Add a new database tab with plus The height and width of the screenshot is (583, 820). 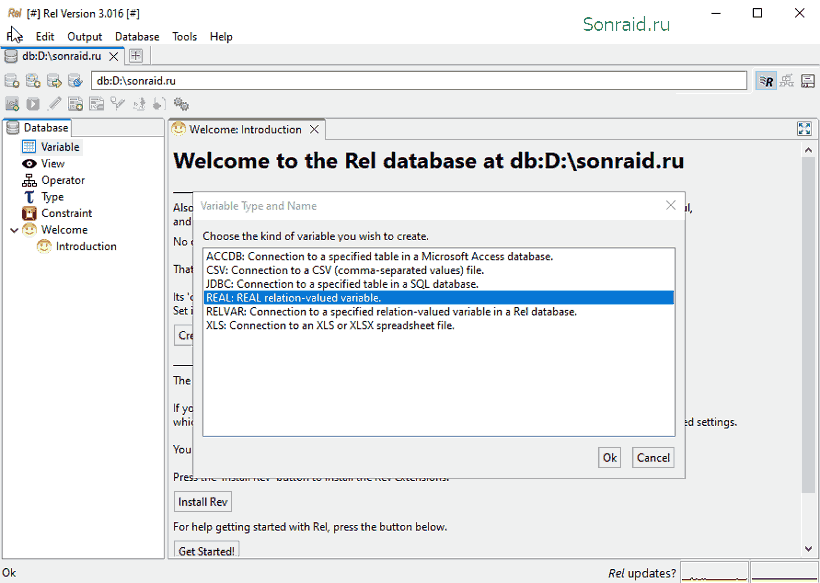pos(136,55)
